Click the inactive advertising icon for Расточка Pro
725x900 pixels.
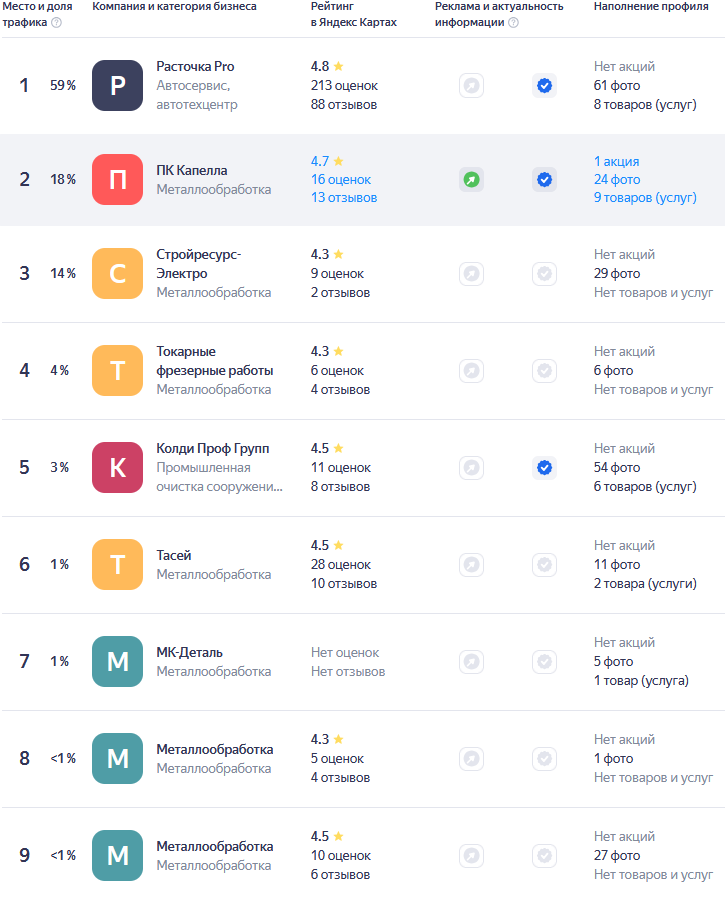(471, 86)
